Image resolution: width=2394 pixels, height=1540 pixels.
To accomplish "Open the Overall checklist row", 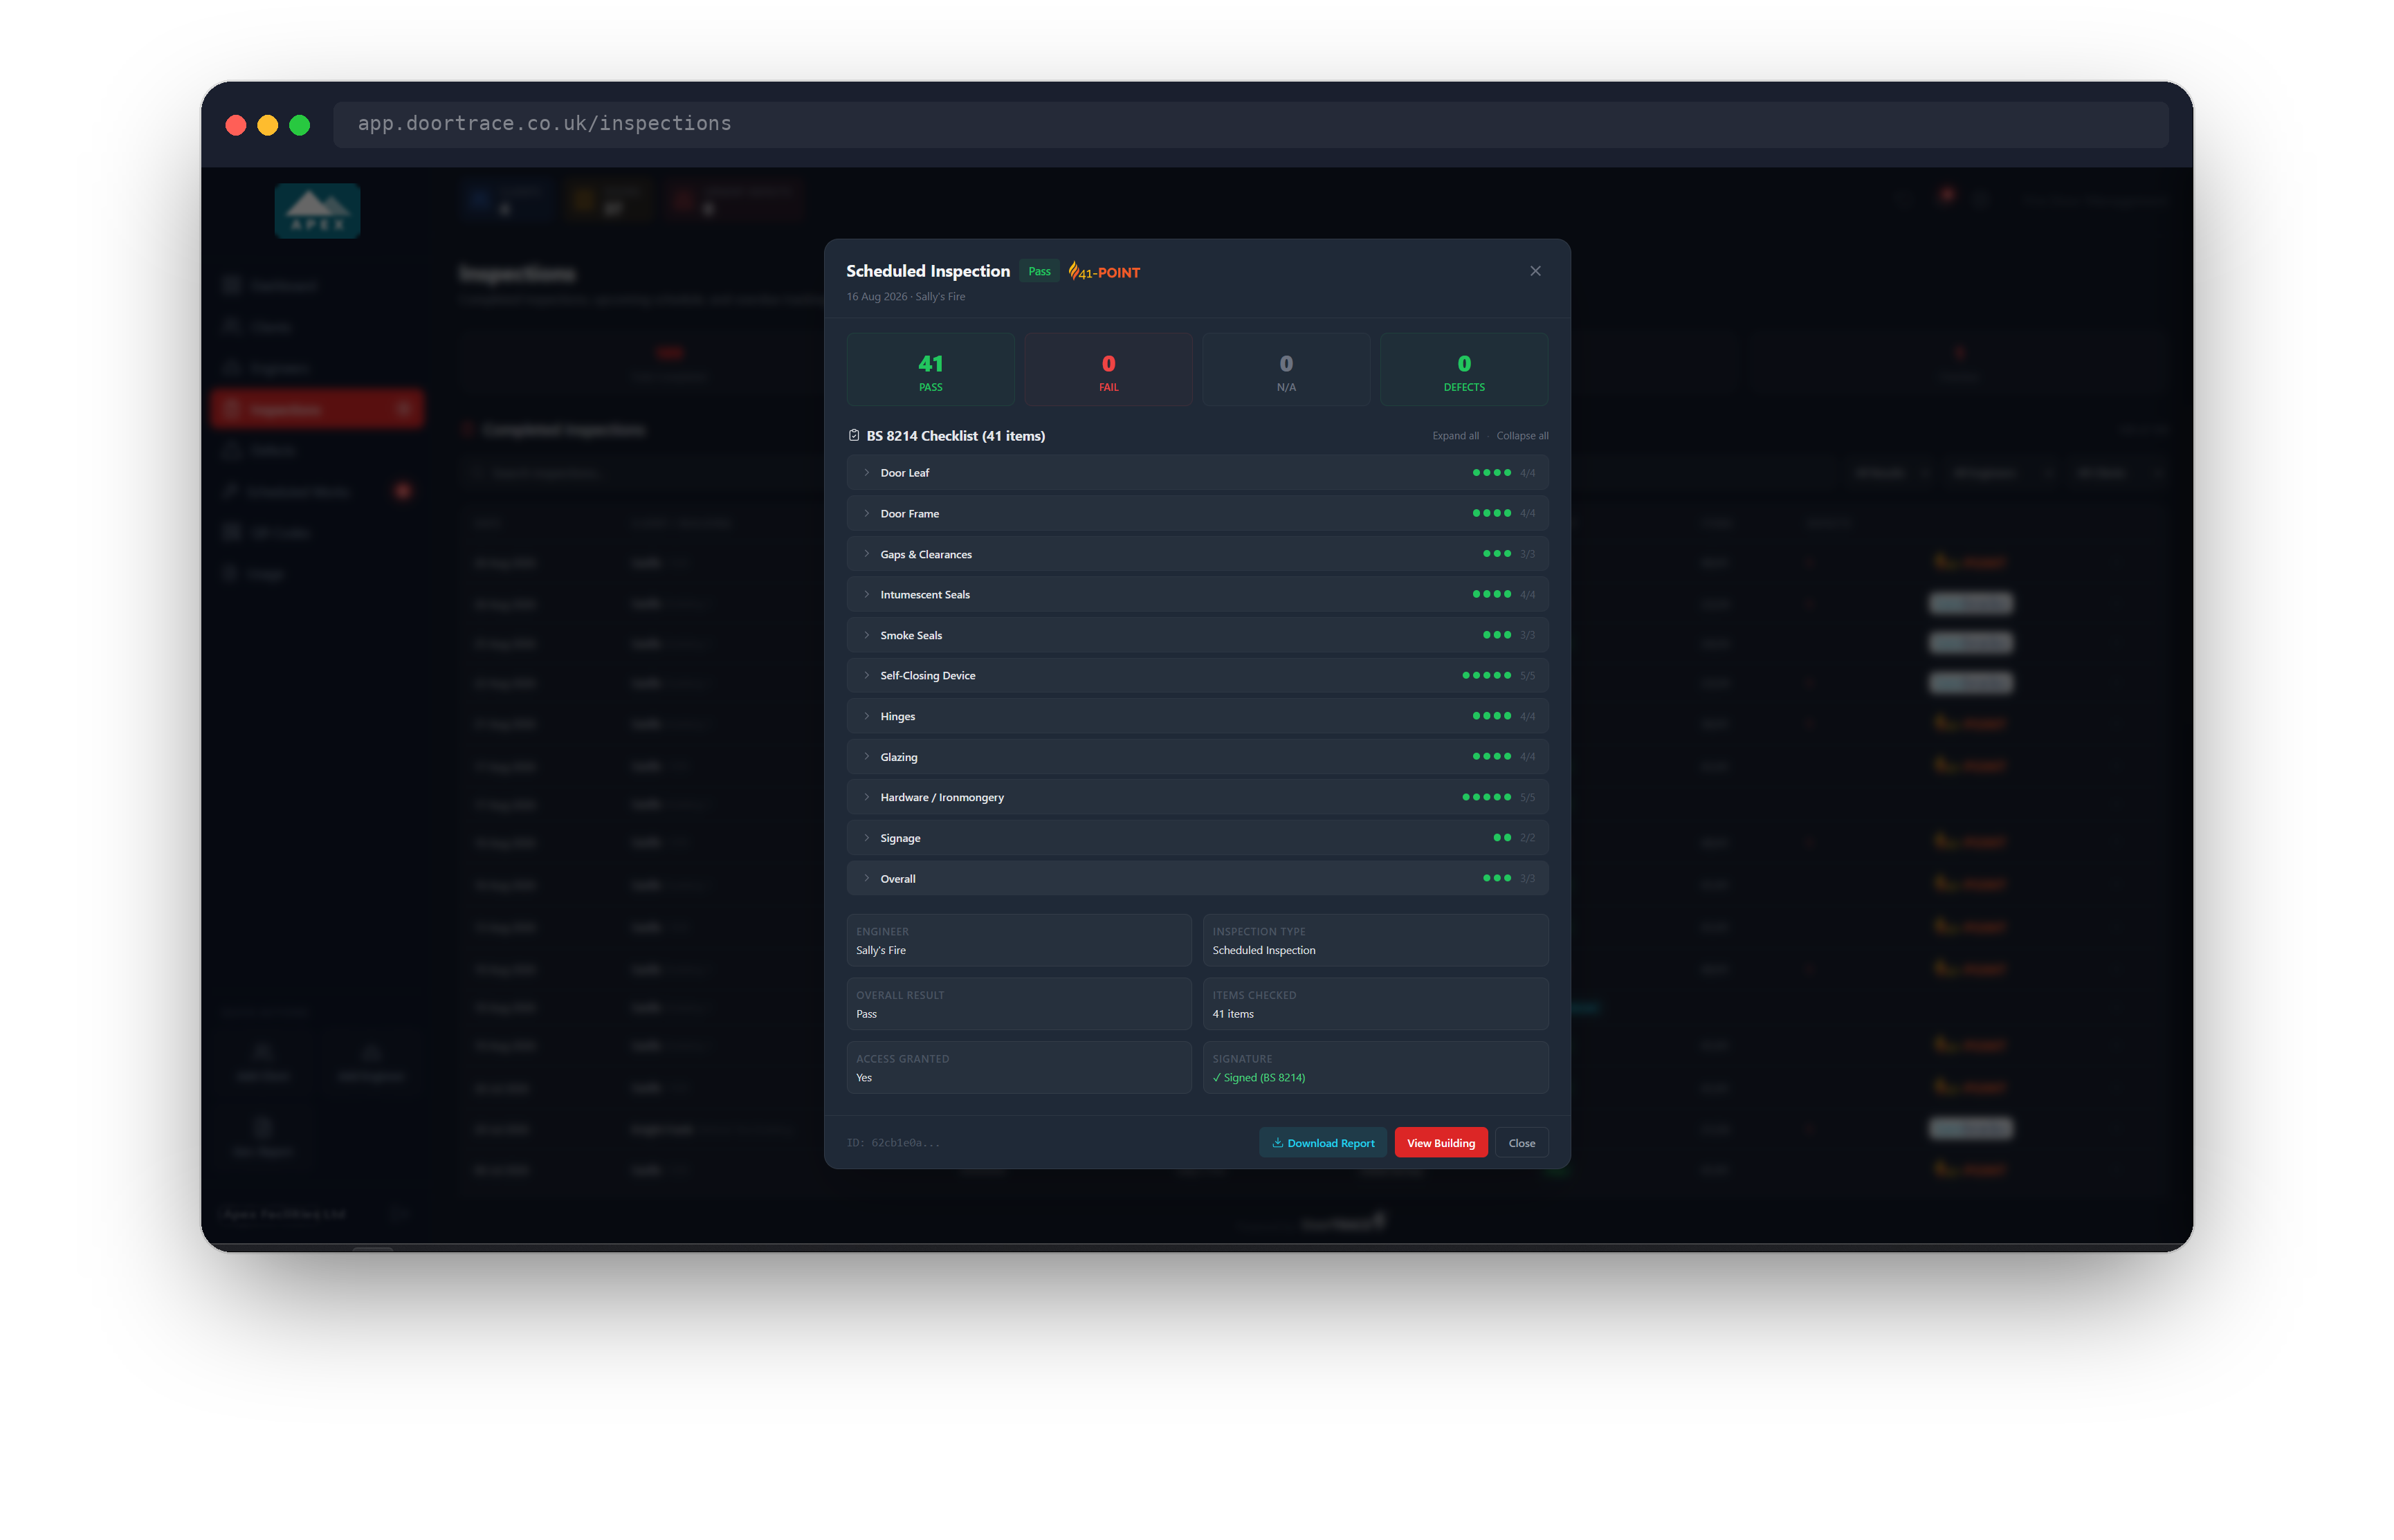I will click(x=1197, y=878).
